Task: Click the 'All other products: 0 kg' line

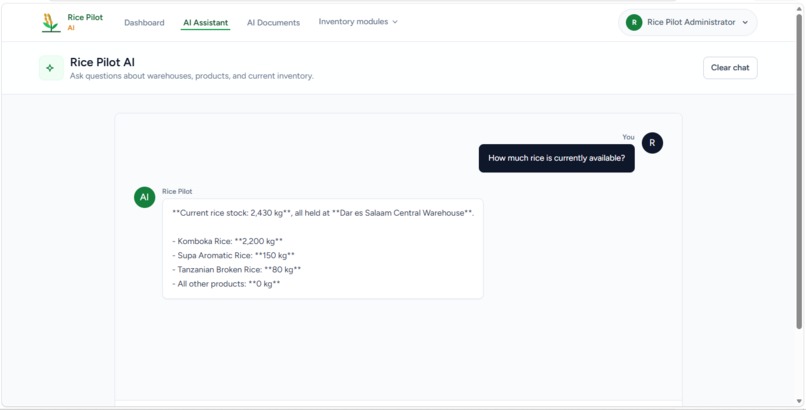Action: (x=226, y=284)
